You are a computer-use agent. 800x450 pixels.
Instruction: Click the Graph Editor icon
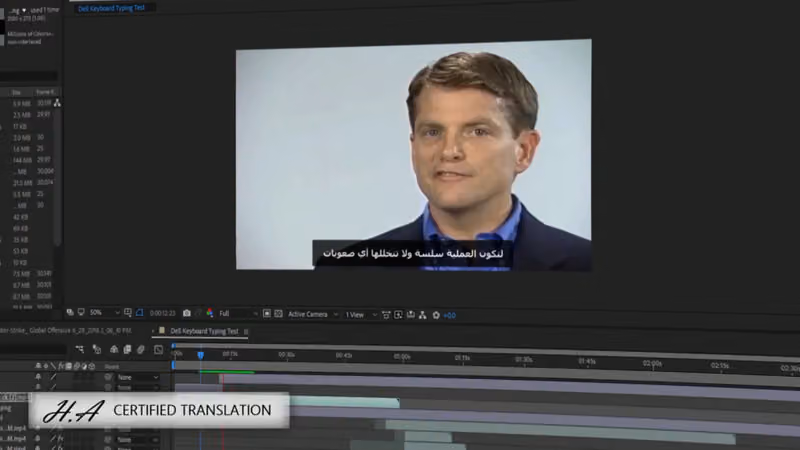pos(159,349)
